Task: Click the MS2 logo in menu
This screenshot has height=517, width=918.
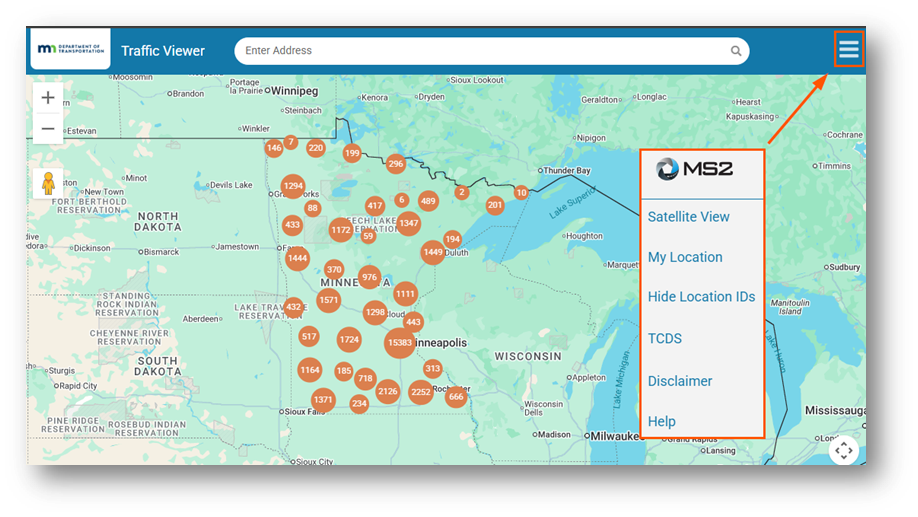Action: (695, 169)
